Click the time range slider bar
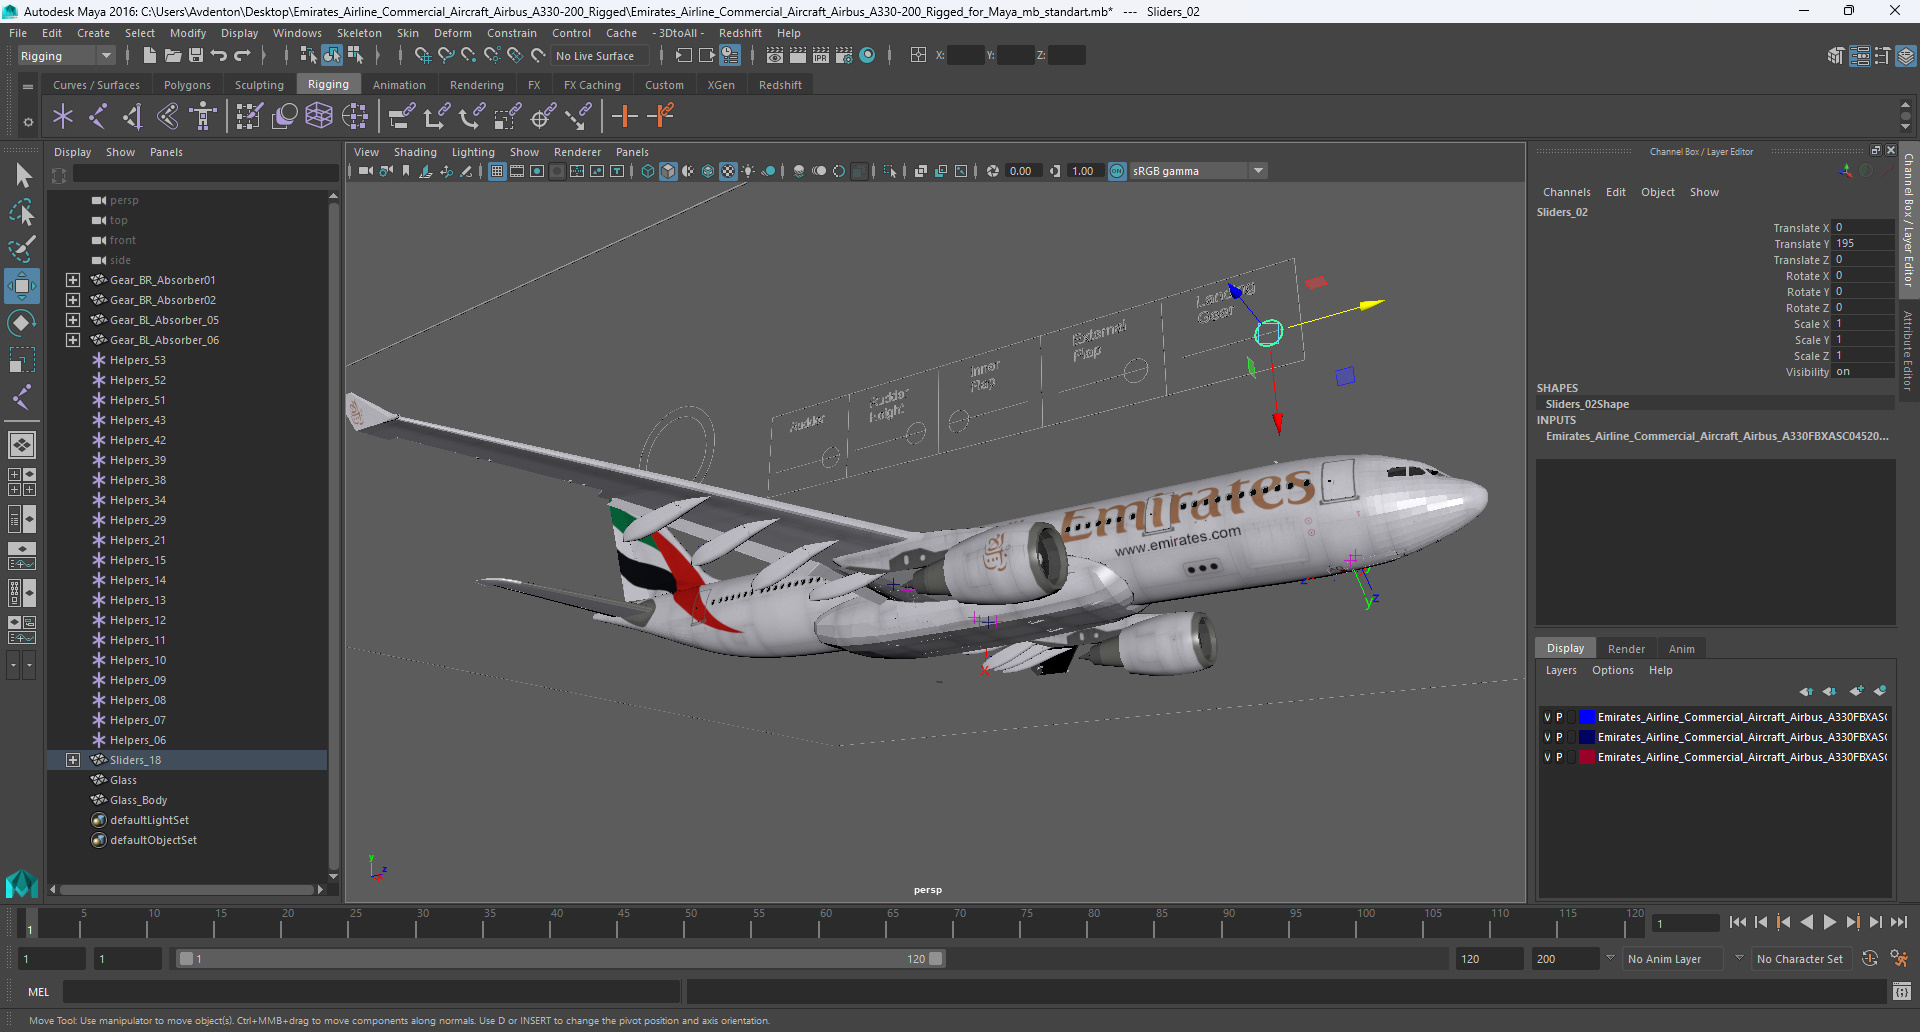 (x=560, y=959)
